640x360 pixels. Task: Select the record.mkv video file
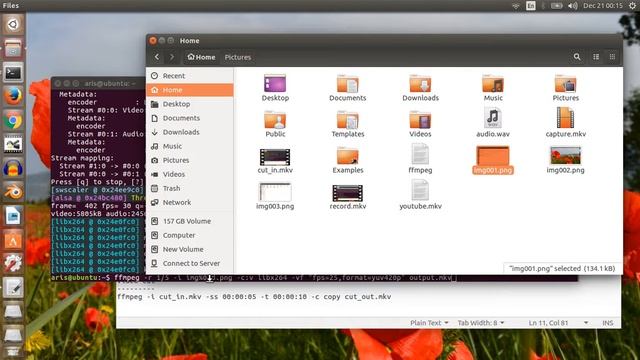(347, 193)
